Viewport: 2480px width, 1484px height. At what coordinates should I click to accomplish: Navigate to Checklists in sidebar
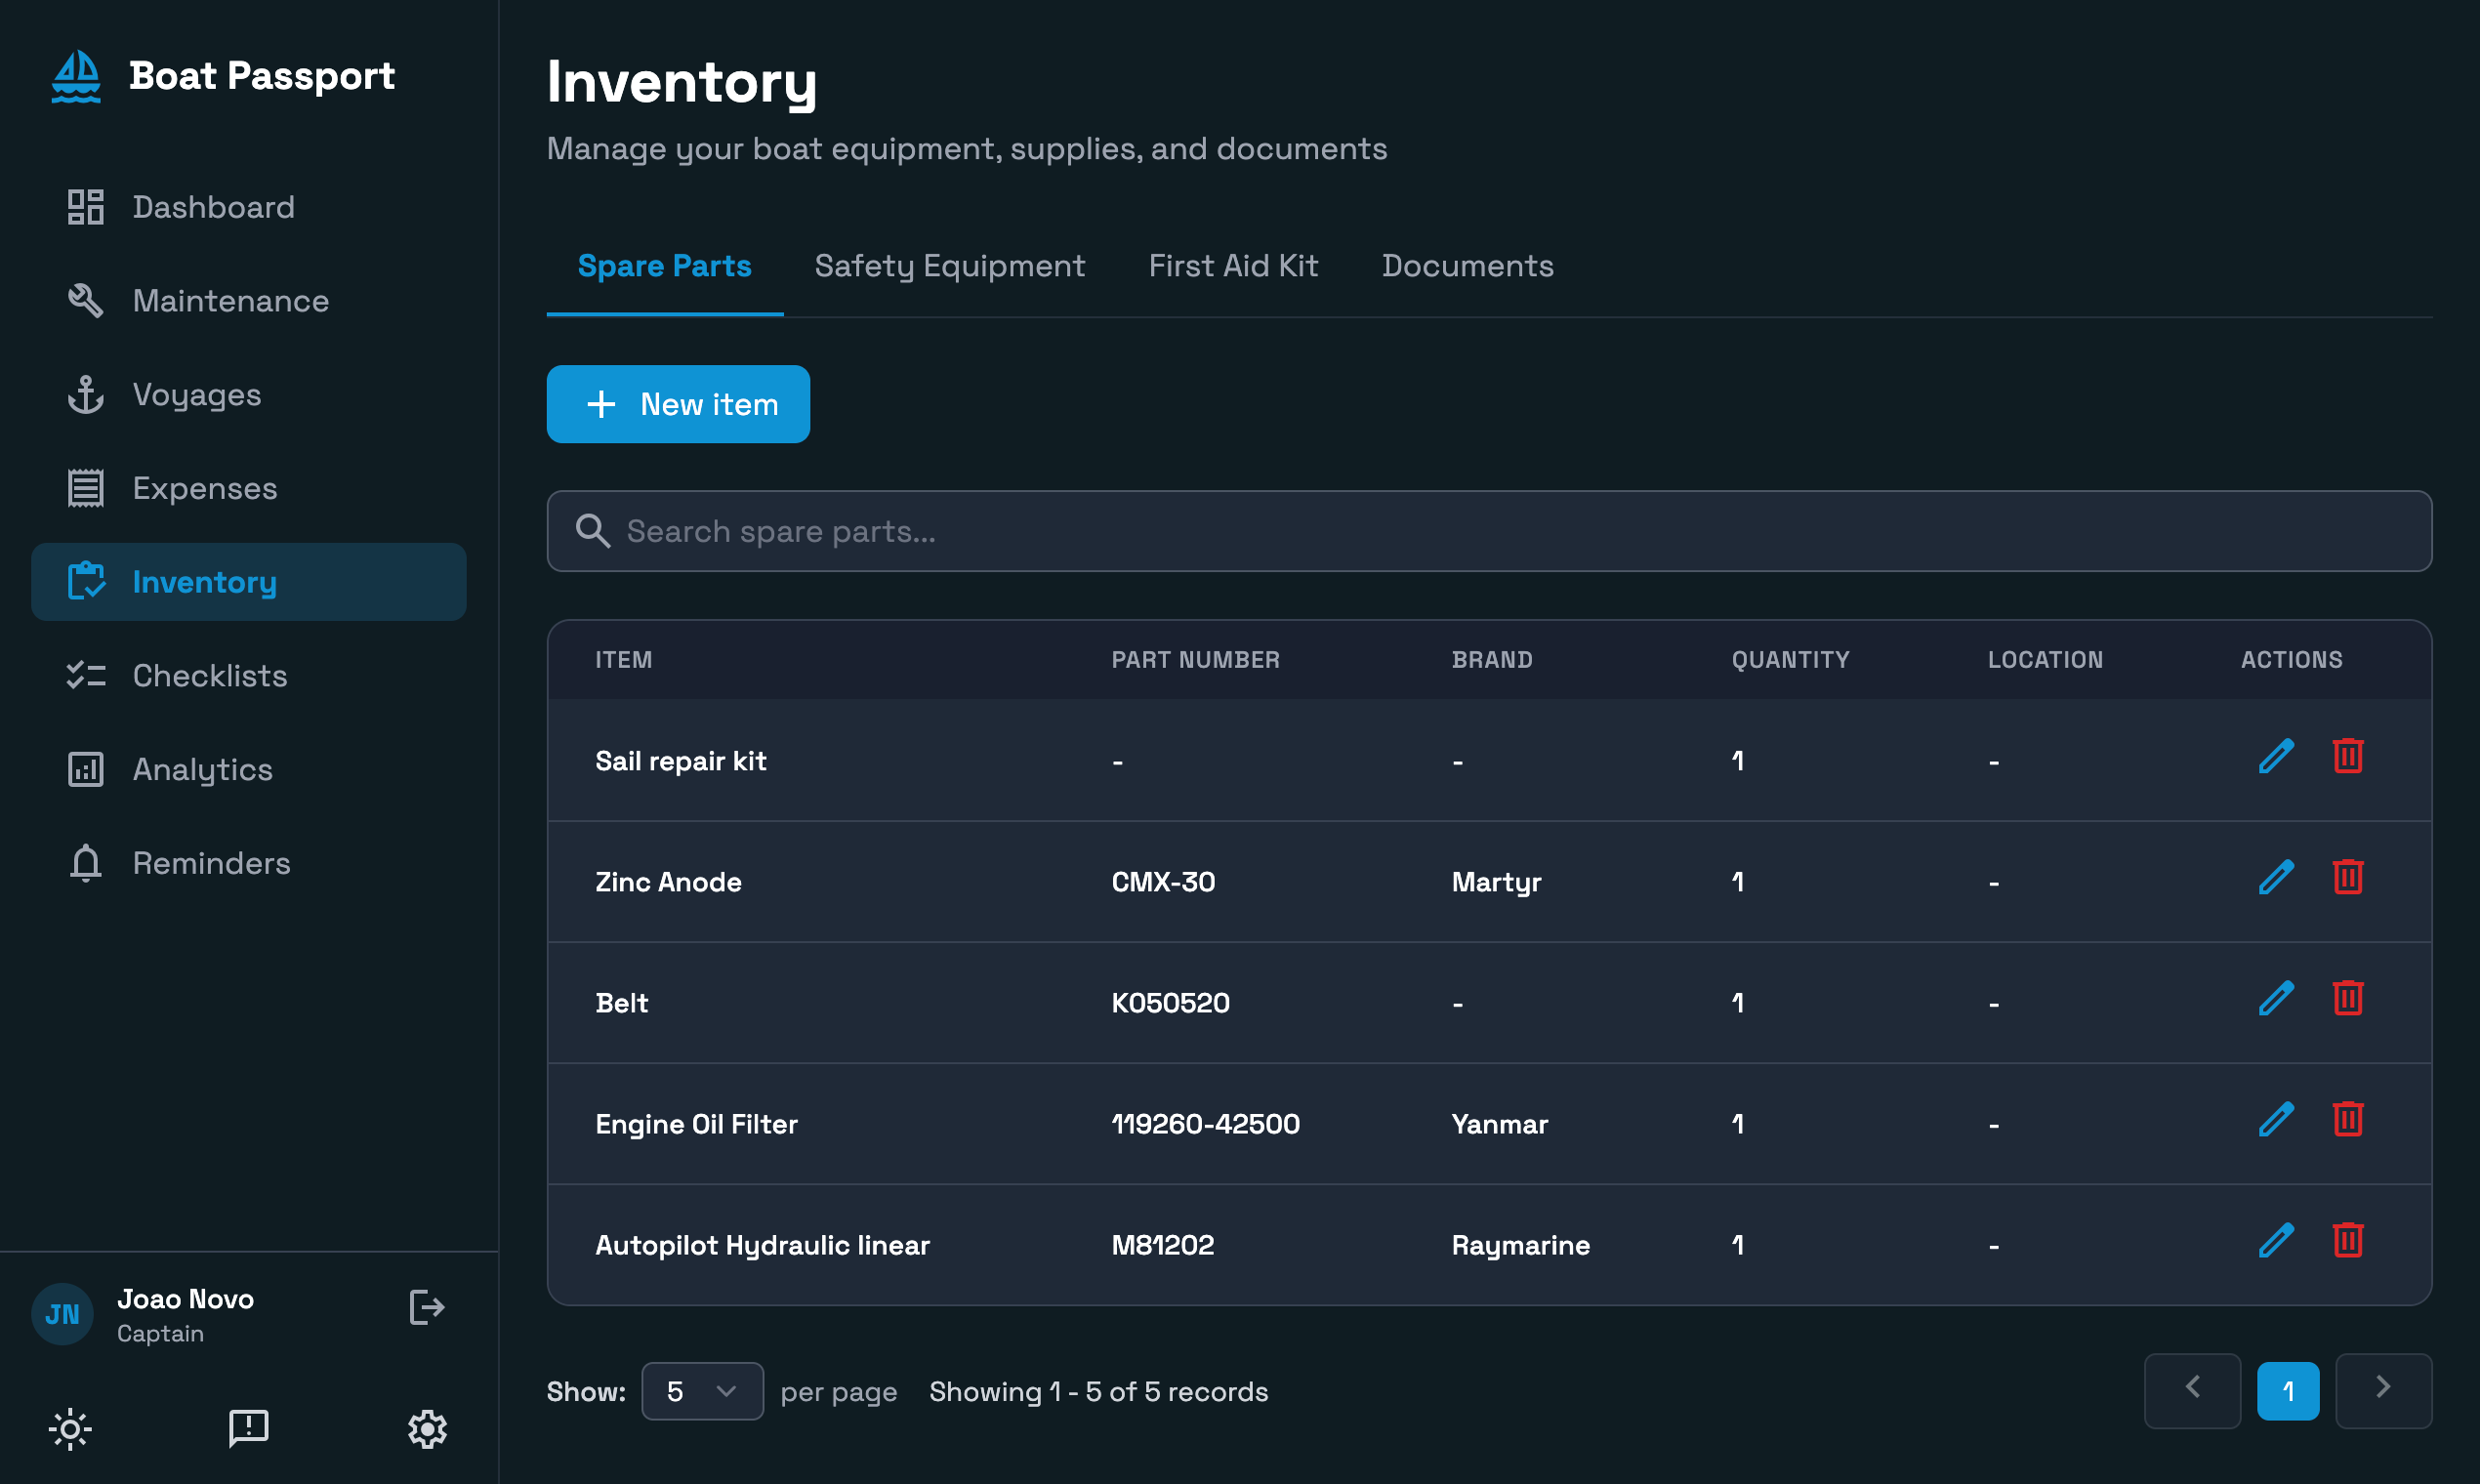click(209, 676)
